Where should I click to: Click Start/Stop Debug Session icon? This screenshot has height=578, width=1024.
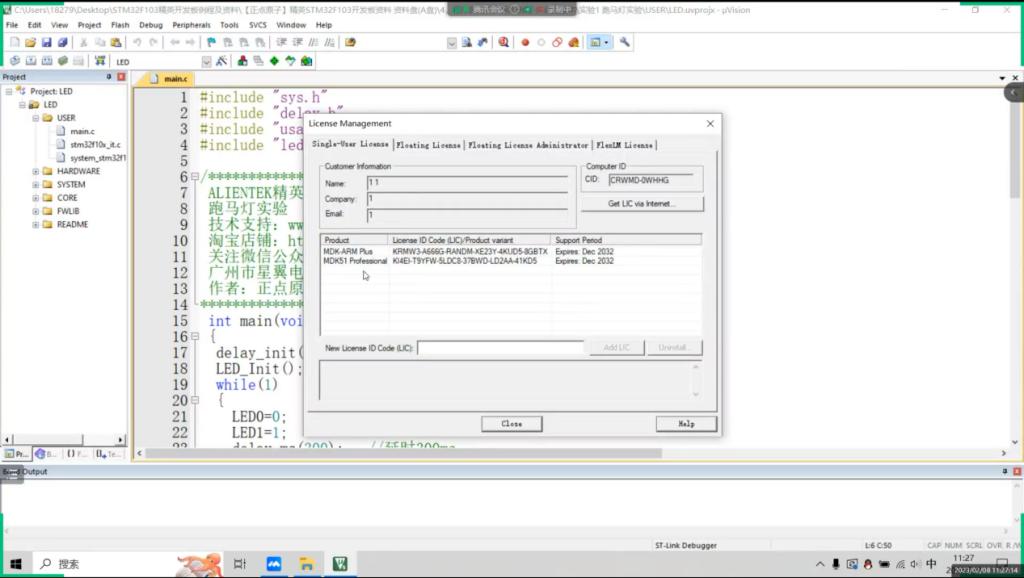coord(503,43)
